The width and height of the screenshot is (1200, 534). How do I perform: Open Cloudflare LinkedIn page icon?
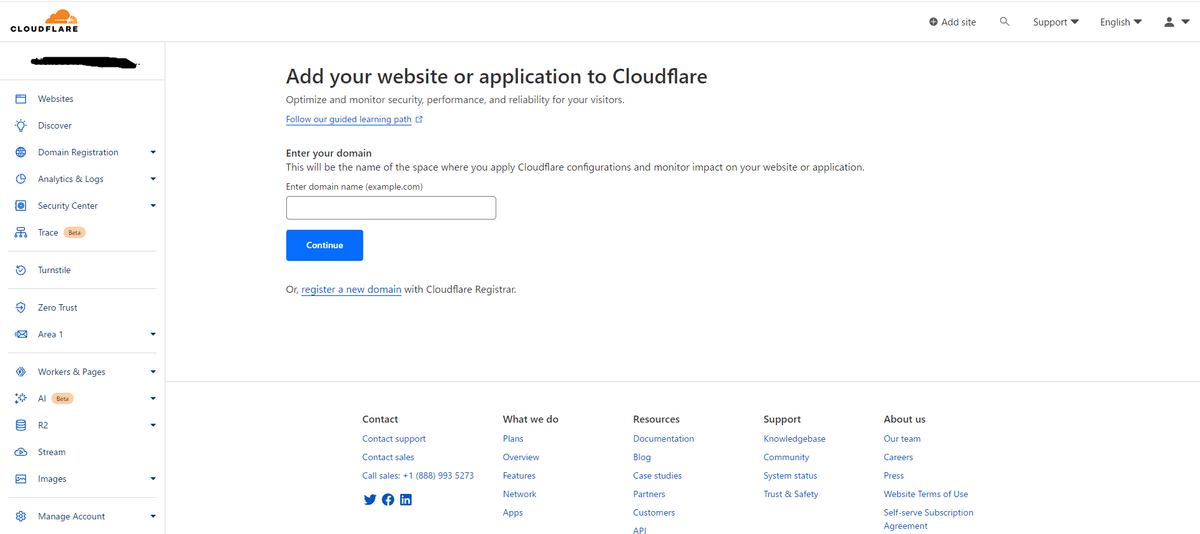[405, 500]
